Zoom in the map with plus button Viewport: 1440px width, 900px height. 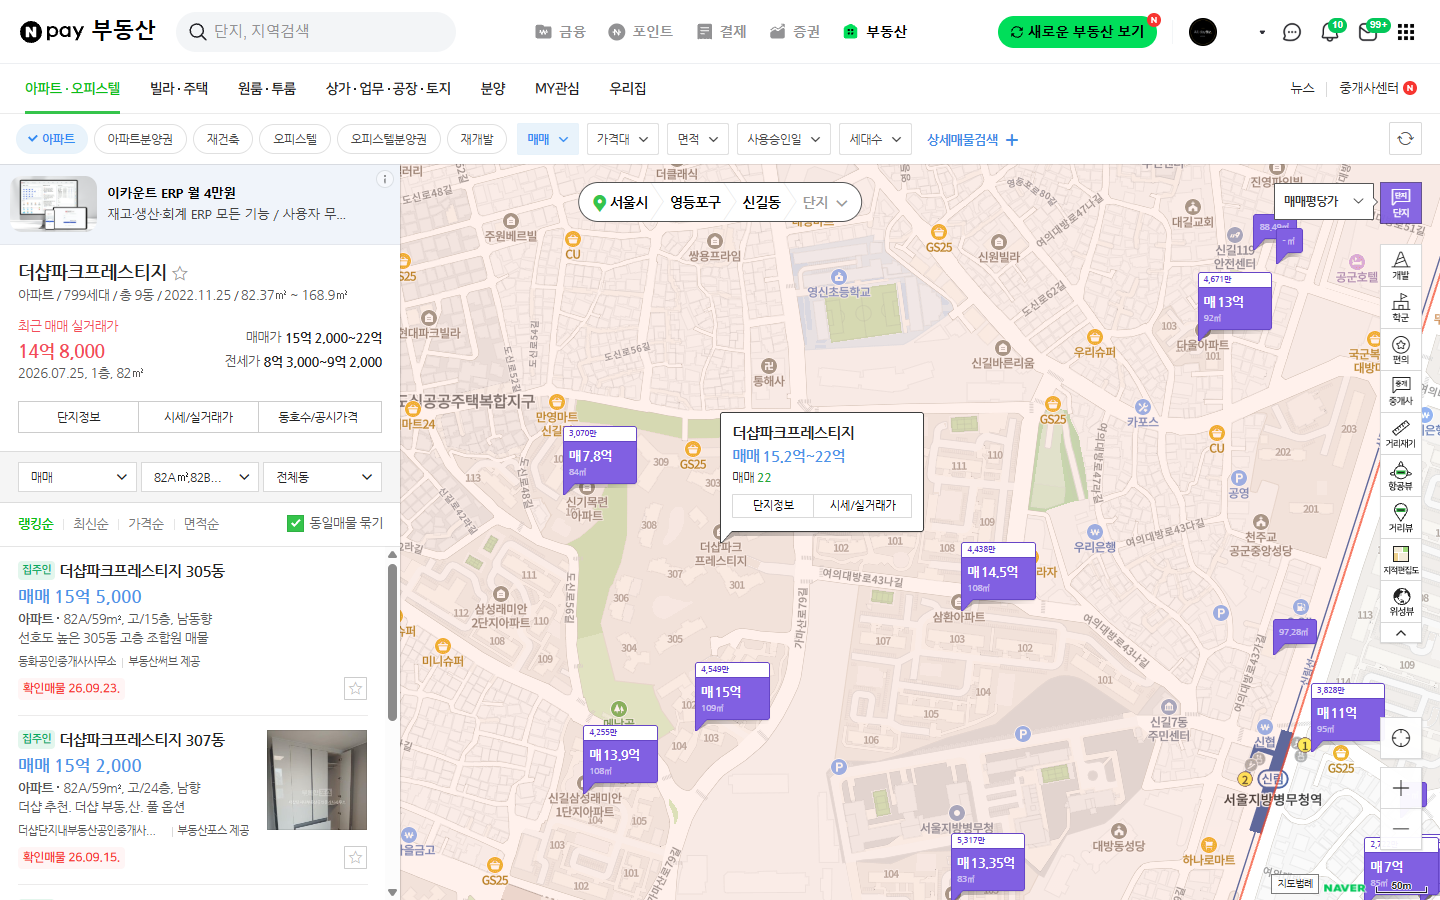pos(1400,788)
